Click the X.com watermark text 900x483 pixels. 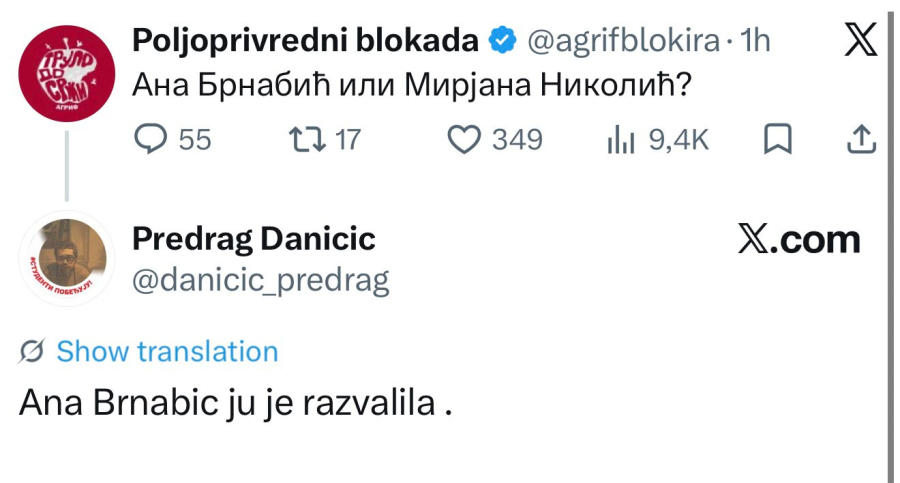click(799, 239)
